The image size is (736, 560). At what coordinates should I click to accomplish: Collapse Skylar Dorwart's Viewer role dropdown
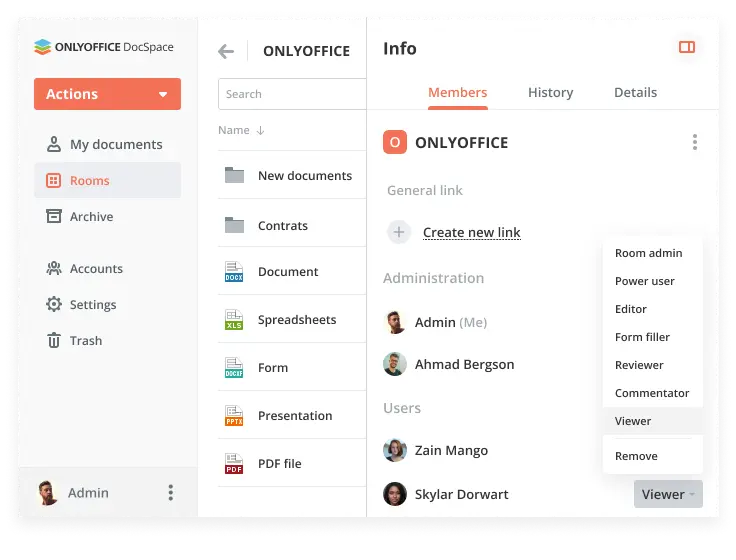[x=668, y=494]
